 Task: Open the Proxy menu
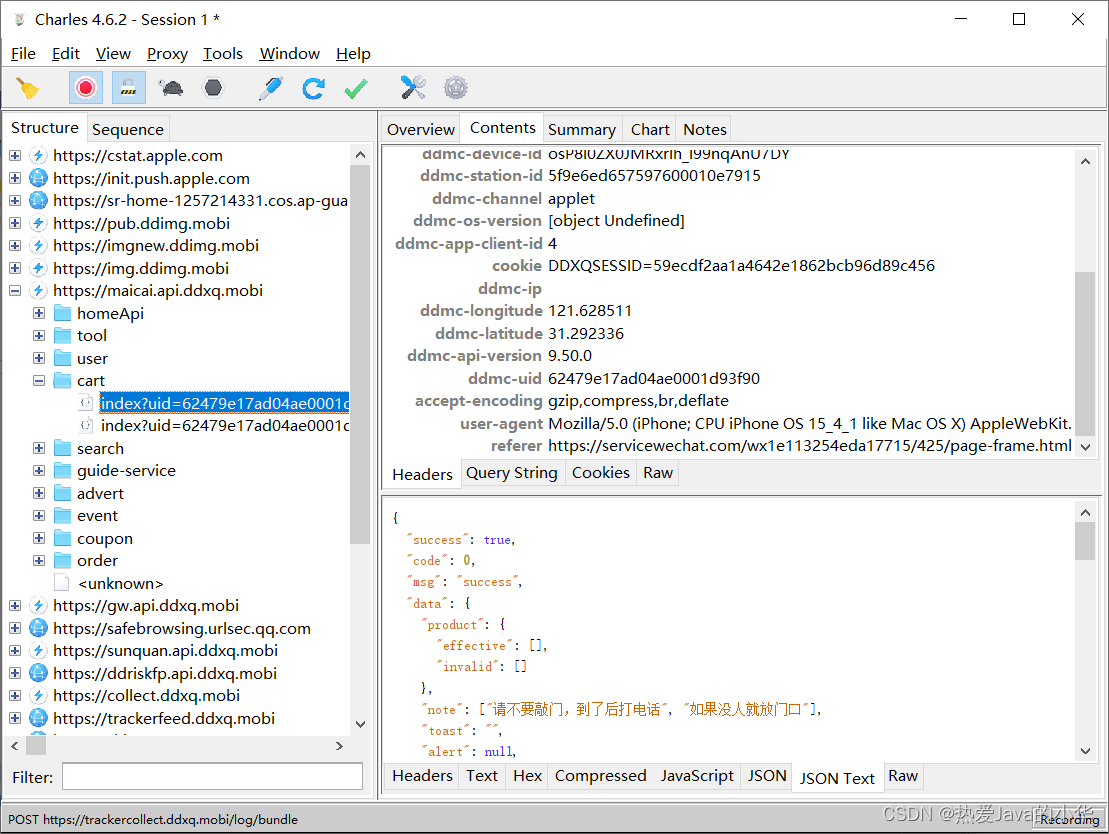[x=167, y=54]
